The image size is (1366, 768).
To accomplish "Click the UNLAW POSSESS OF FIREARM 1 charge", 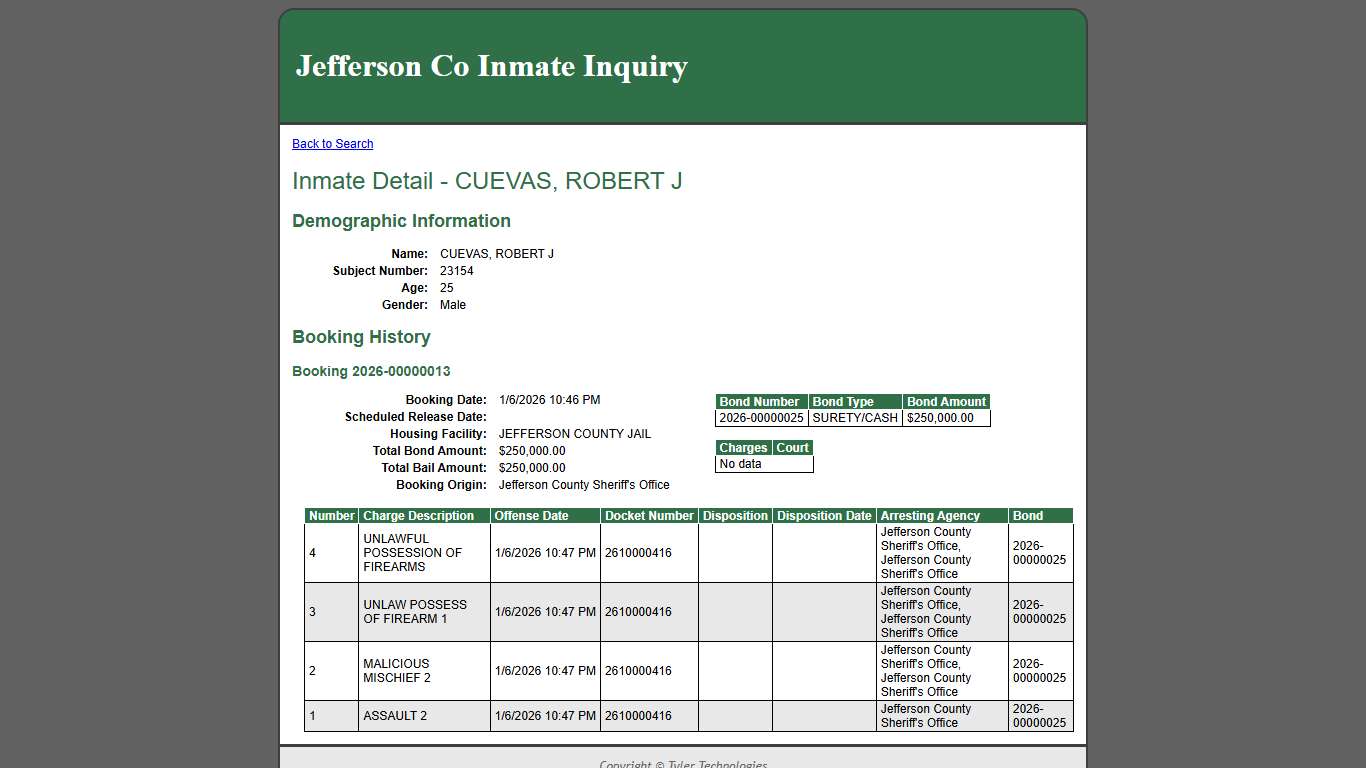I will tap(414, 612).
